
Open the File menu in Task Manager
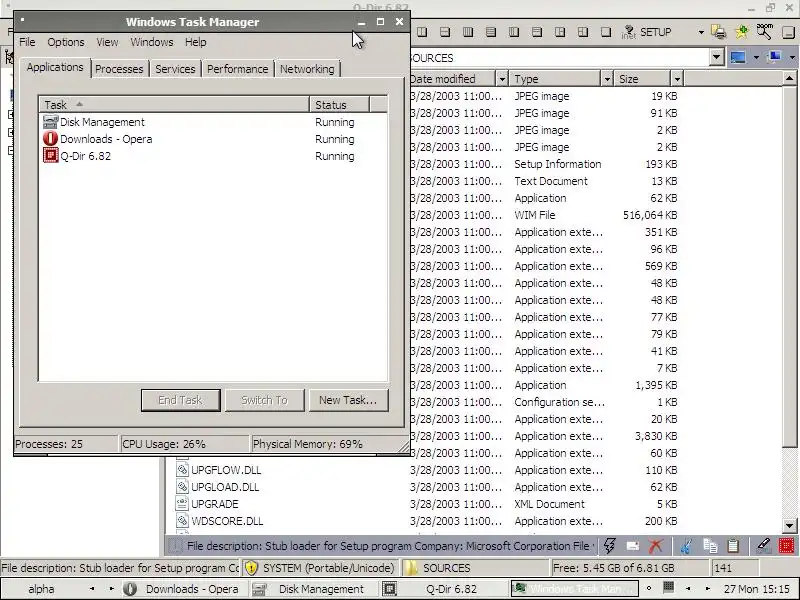pyautogui.click(x=27, y=42)
